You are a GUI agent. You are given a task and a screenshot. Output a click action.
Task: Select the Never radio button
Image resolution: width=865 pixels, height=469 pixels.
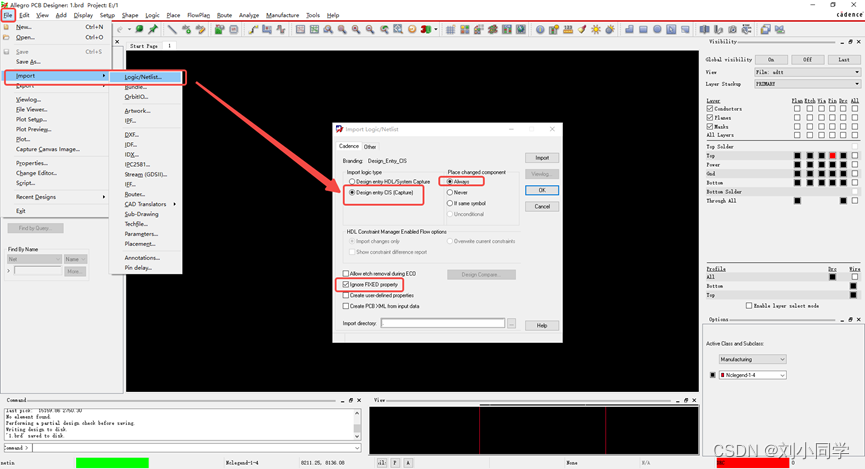[x=450, y=192]
